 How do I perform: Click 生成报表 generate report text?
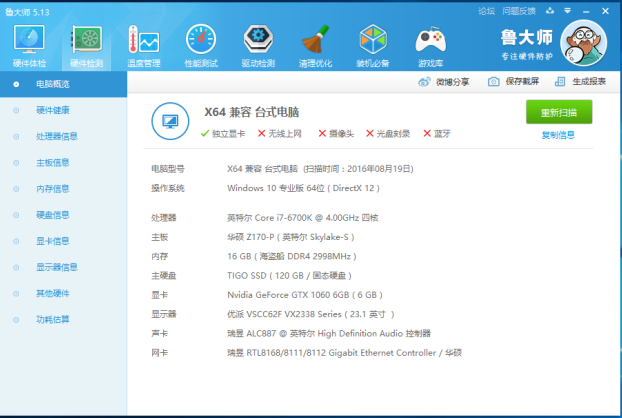click(x=589, y=82)
